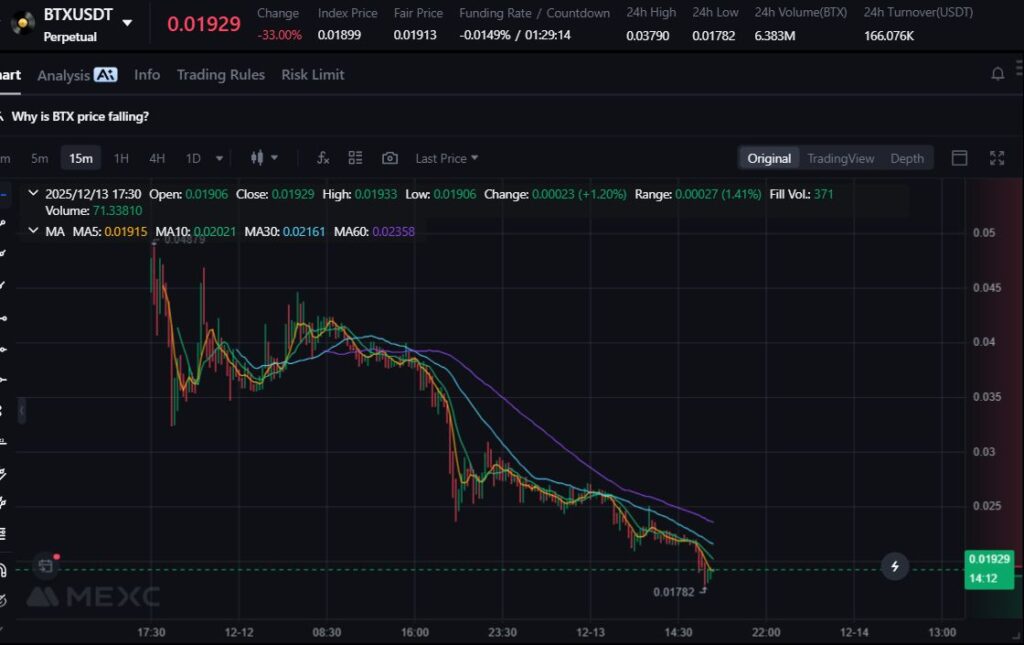Collapse the MA indicator legend row
Screen dimensions: 1024x645
point(34,231)
